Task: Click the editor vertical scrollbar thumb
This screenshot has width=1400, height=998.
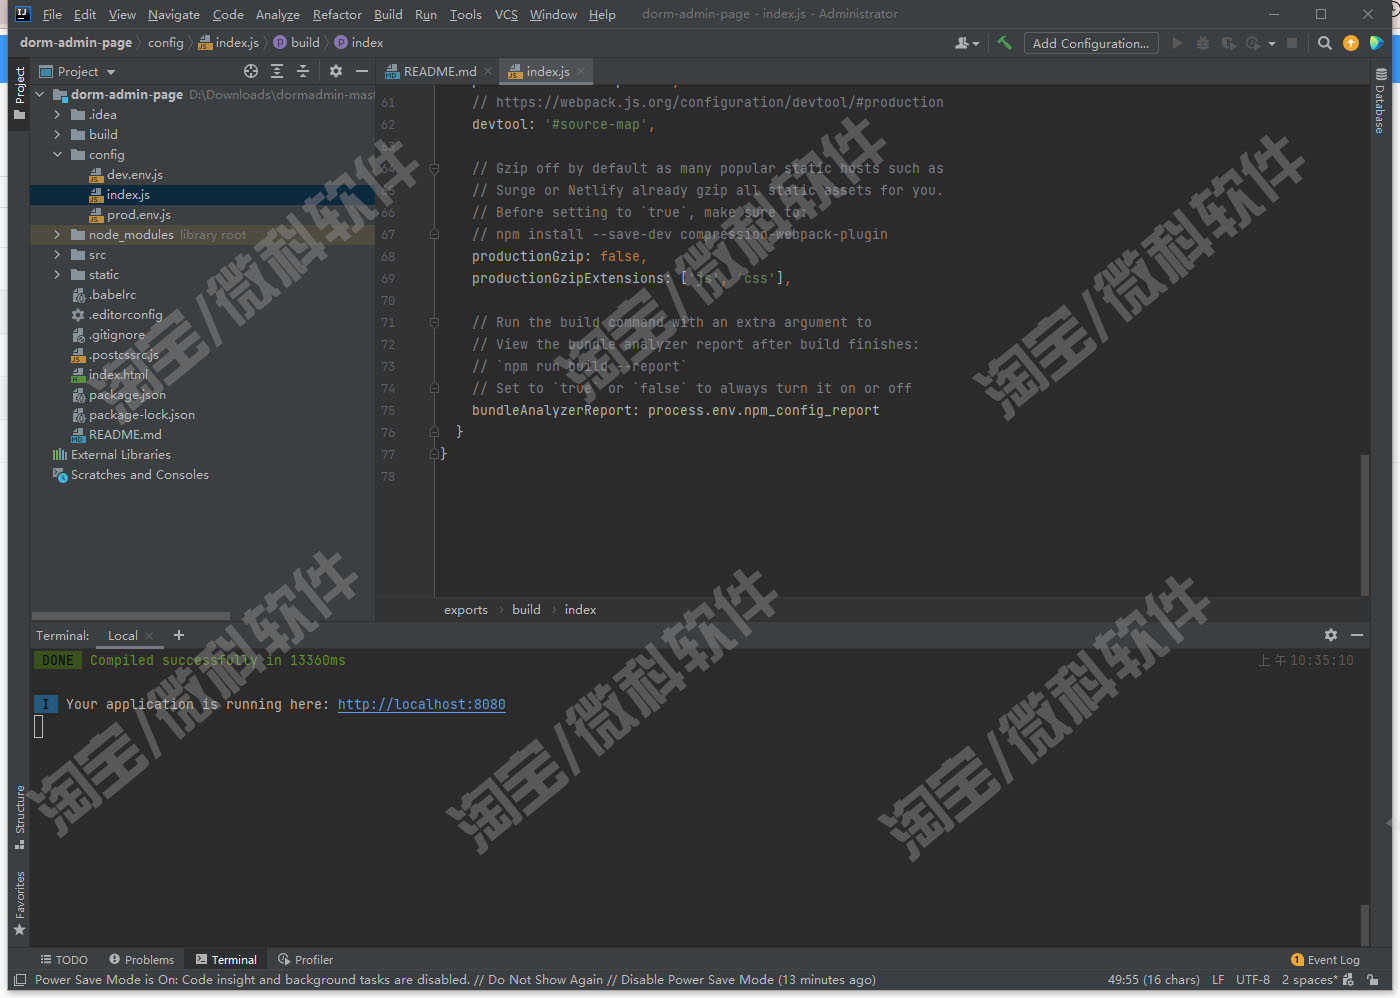Action: (x=1365, y=525)
